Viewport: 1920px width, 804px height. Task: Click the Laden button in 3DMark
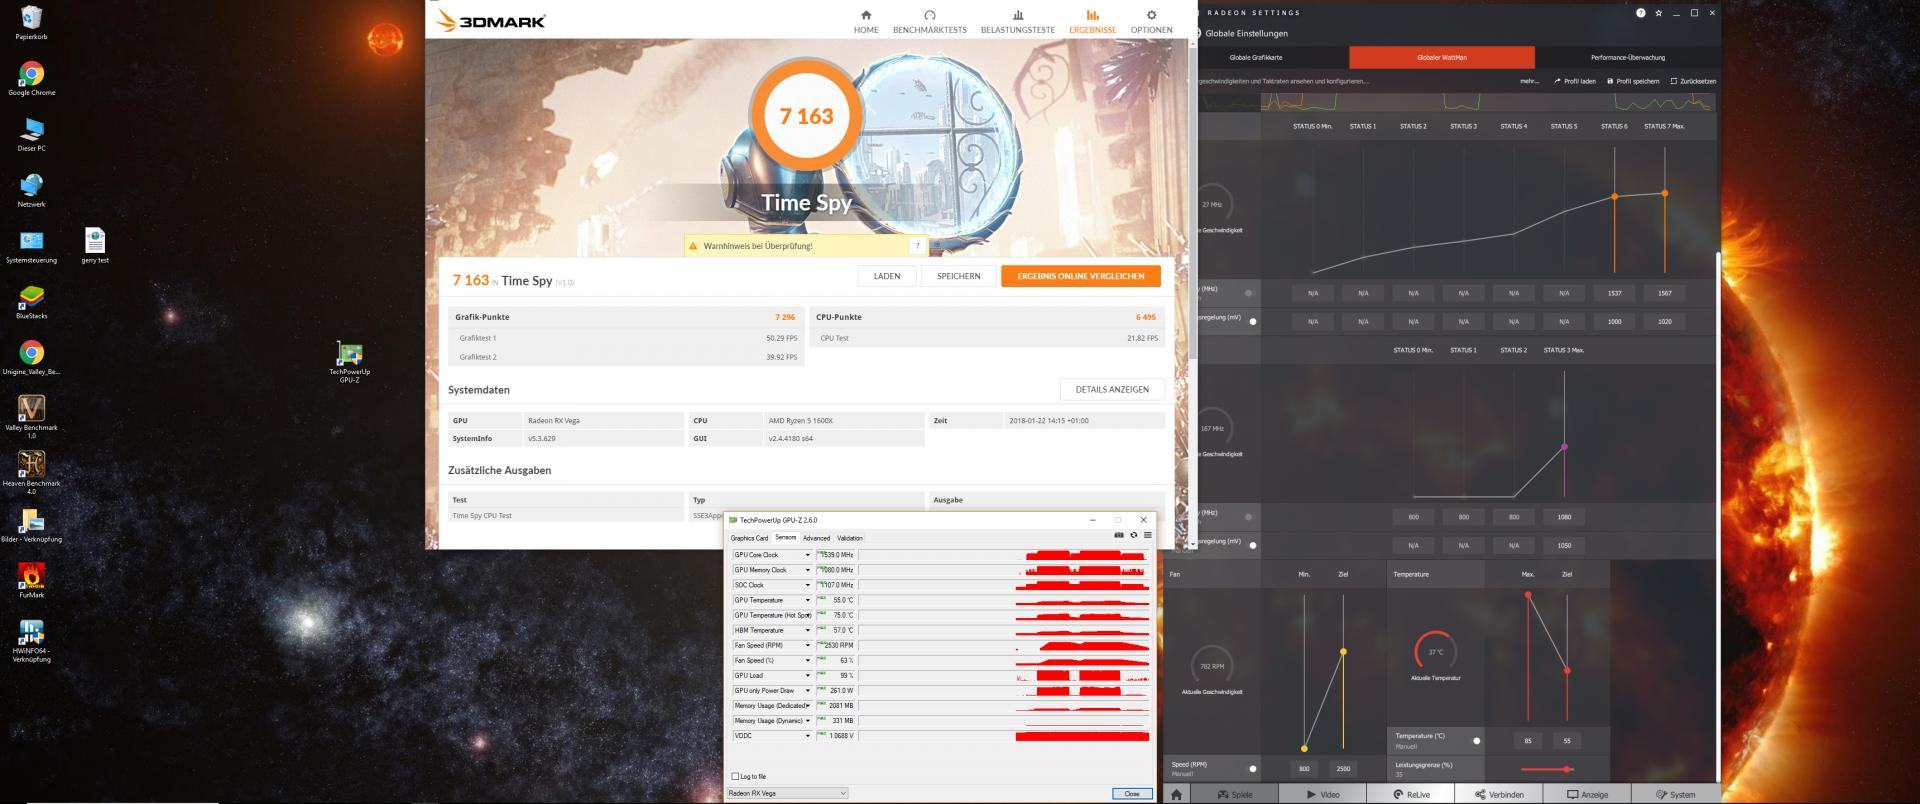(886, 276)
